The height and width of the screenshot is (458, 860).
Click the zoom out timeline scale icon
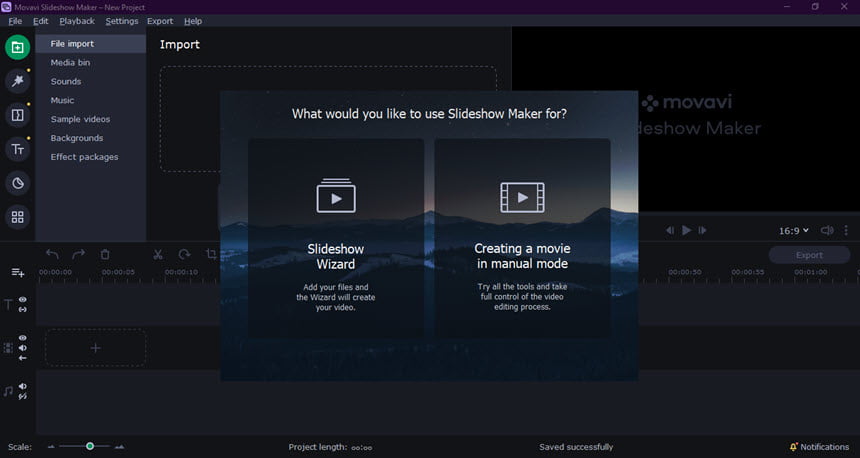pos(51,447)
